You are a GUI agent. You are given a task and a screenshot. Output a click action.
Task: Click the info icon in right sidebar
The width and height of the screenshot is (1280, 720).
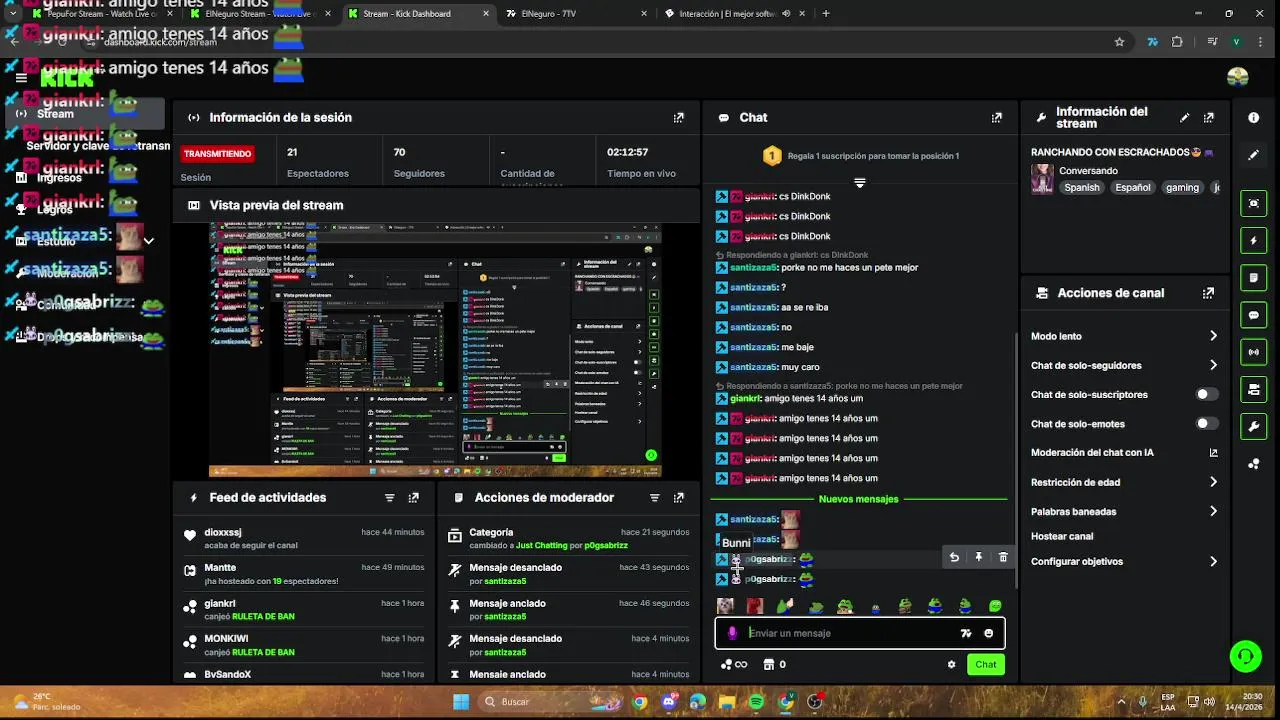click(x=1254, y=117)
